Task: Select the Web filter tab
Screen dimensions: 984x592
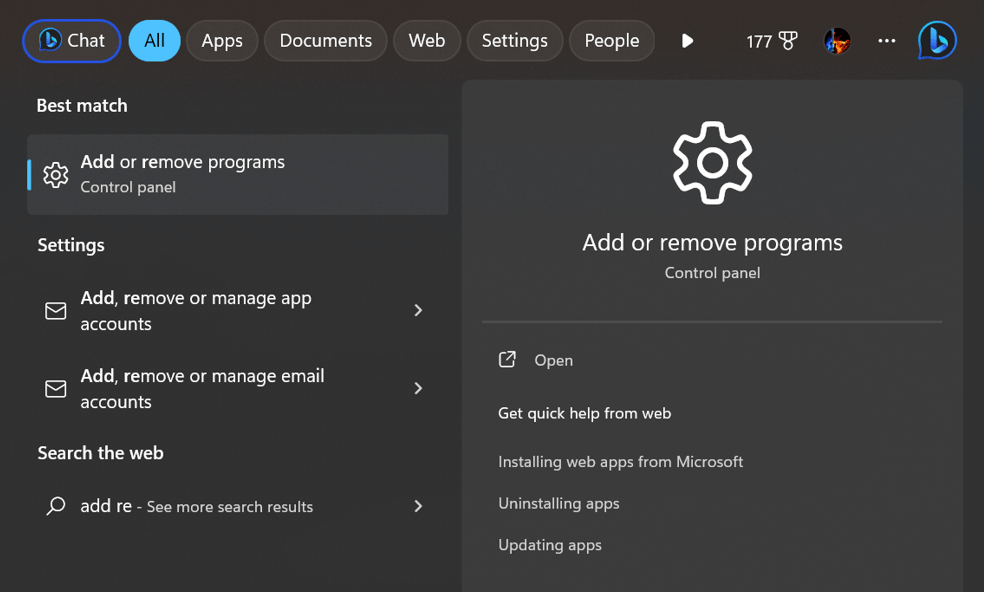Action: [x=427, y=41]
